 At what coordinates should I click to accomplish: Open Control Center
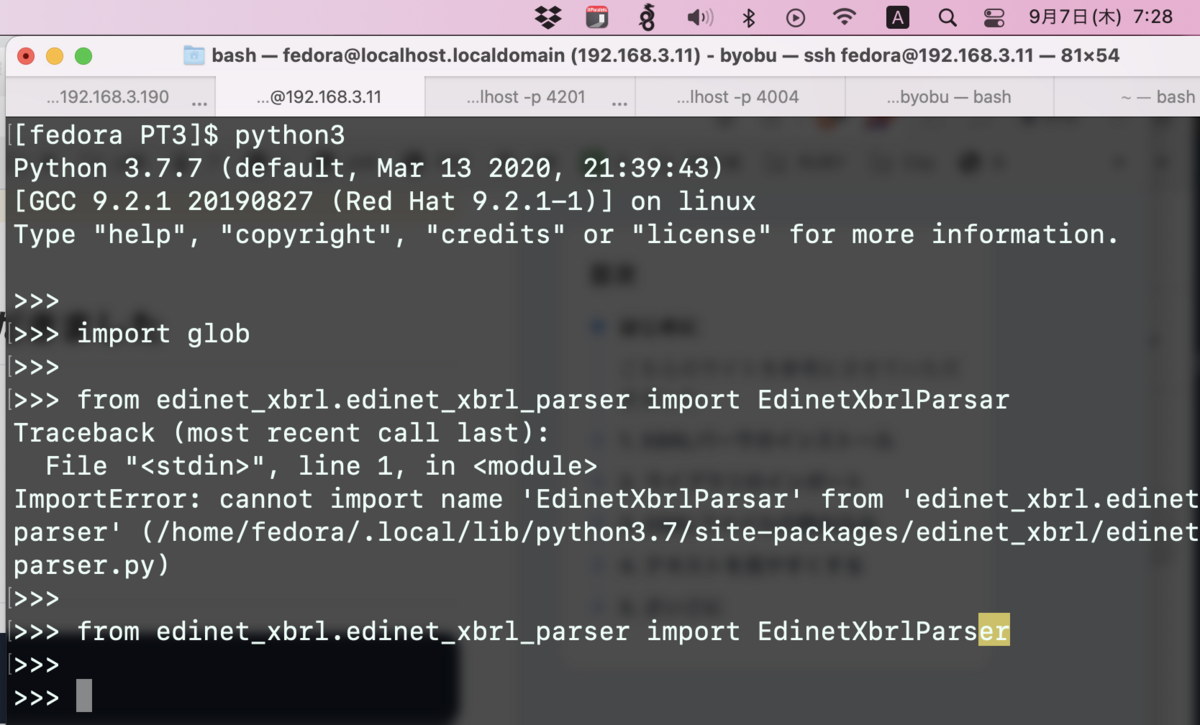pos(993,16)
